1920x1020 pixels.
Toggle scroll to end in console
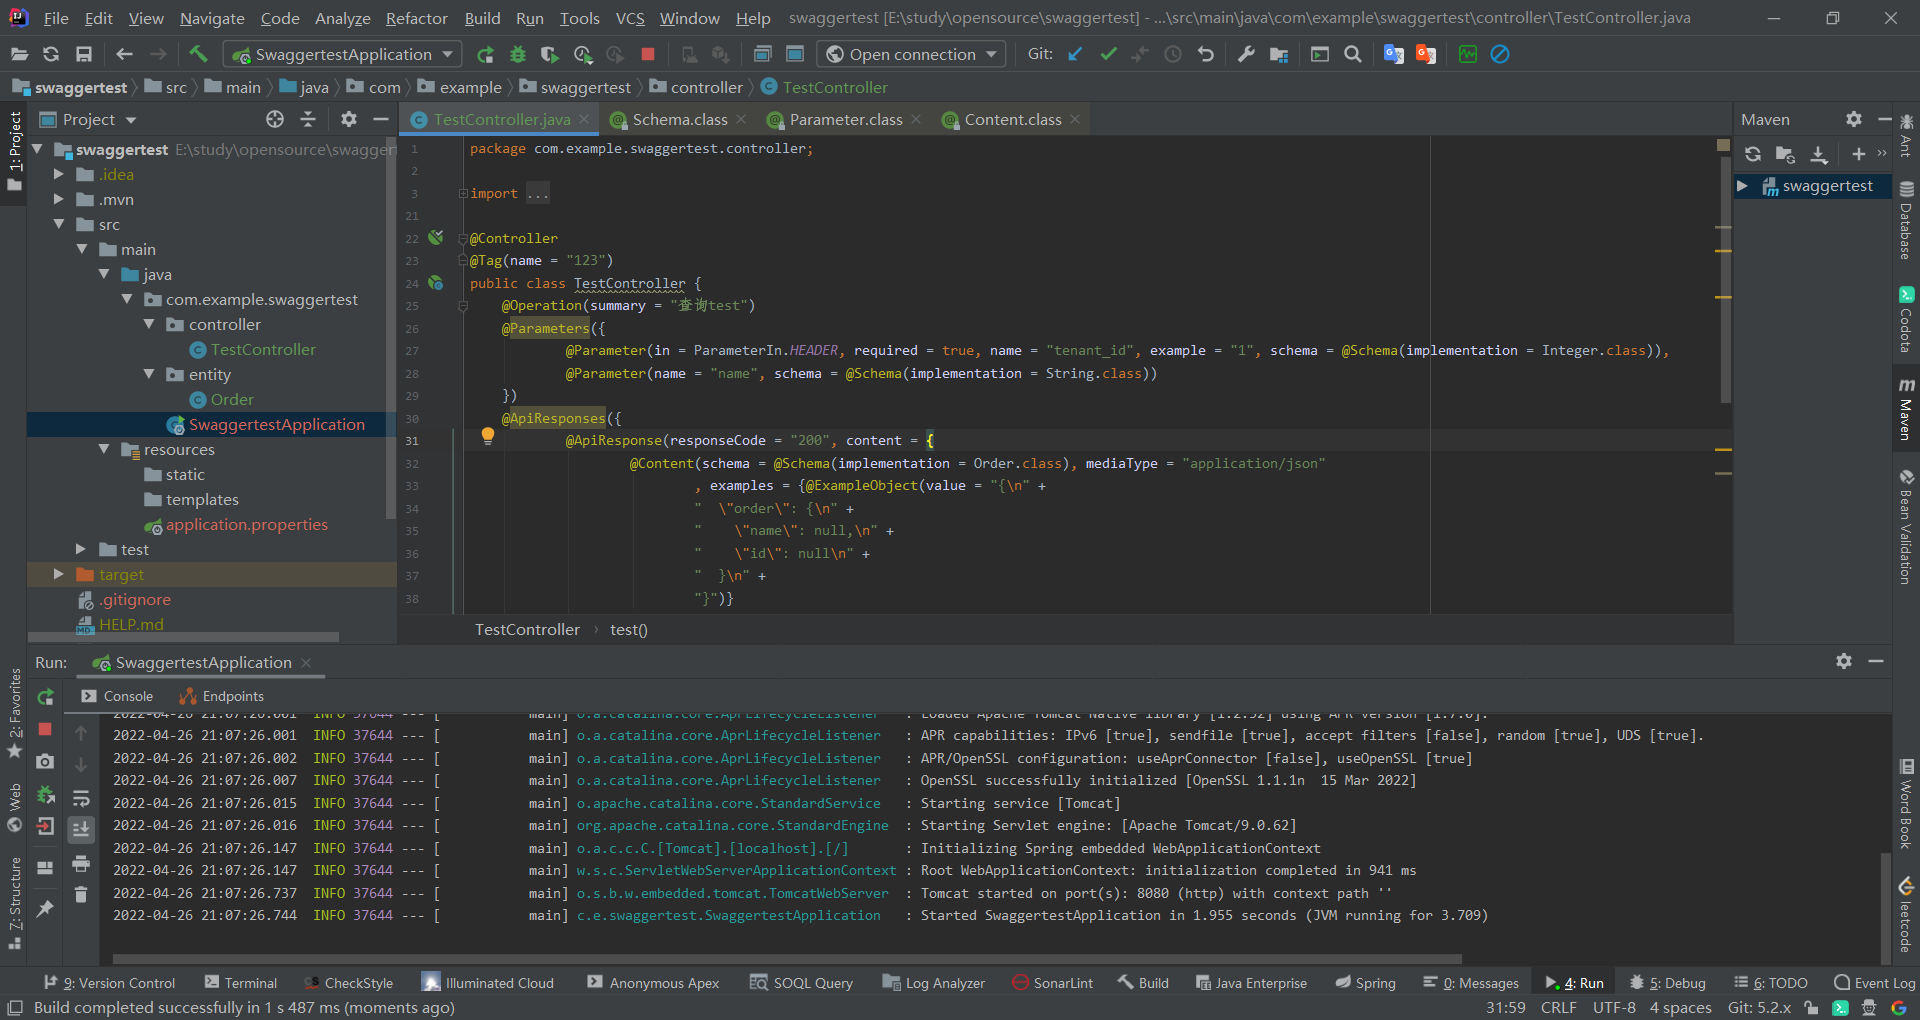(81, 829)
